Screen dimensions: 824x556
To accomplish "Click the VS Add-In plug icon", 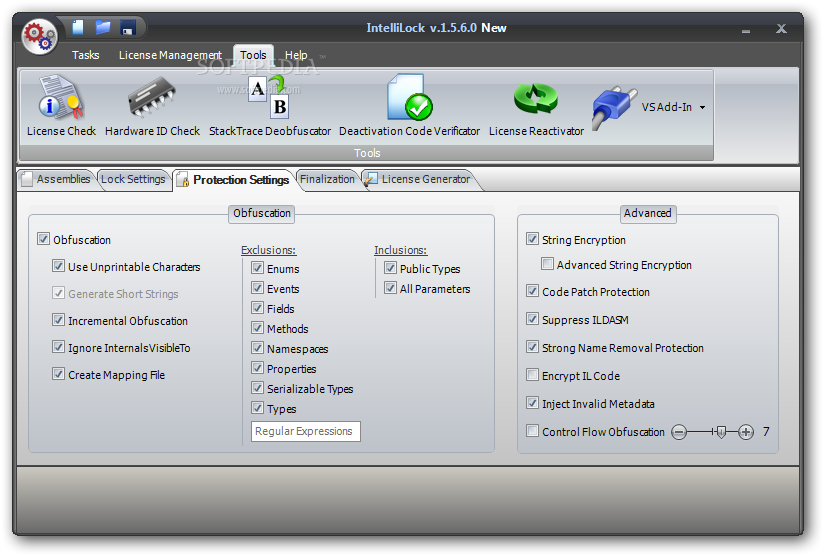I will click(613, 107).
